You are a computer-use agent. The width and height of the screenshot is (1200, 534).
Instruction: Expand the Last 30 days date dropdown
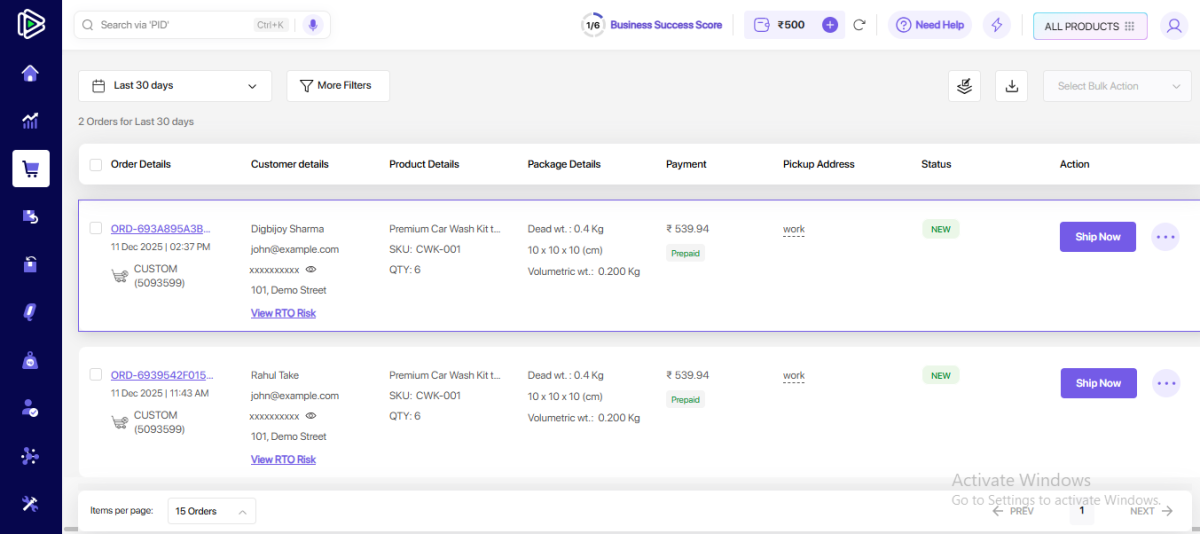175,86
